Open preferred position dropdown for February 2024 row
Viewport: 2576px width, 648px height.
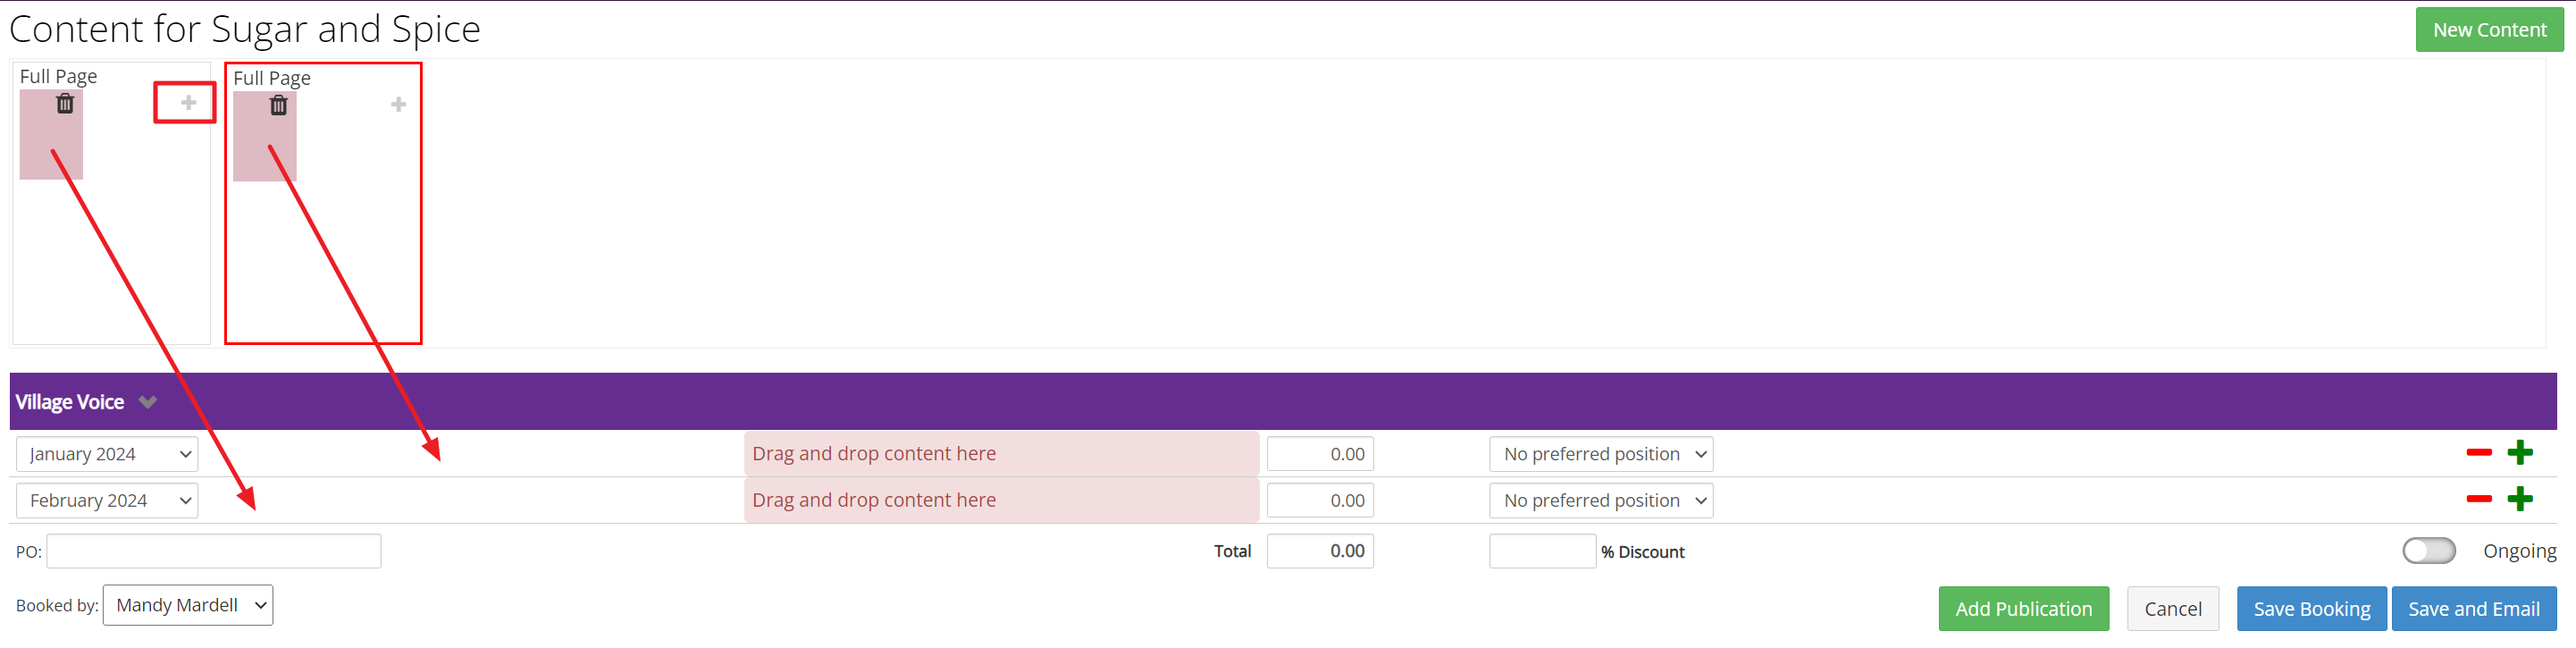[1600, 500]
